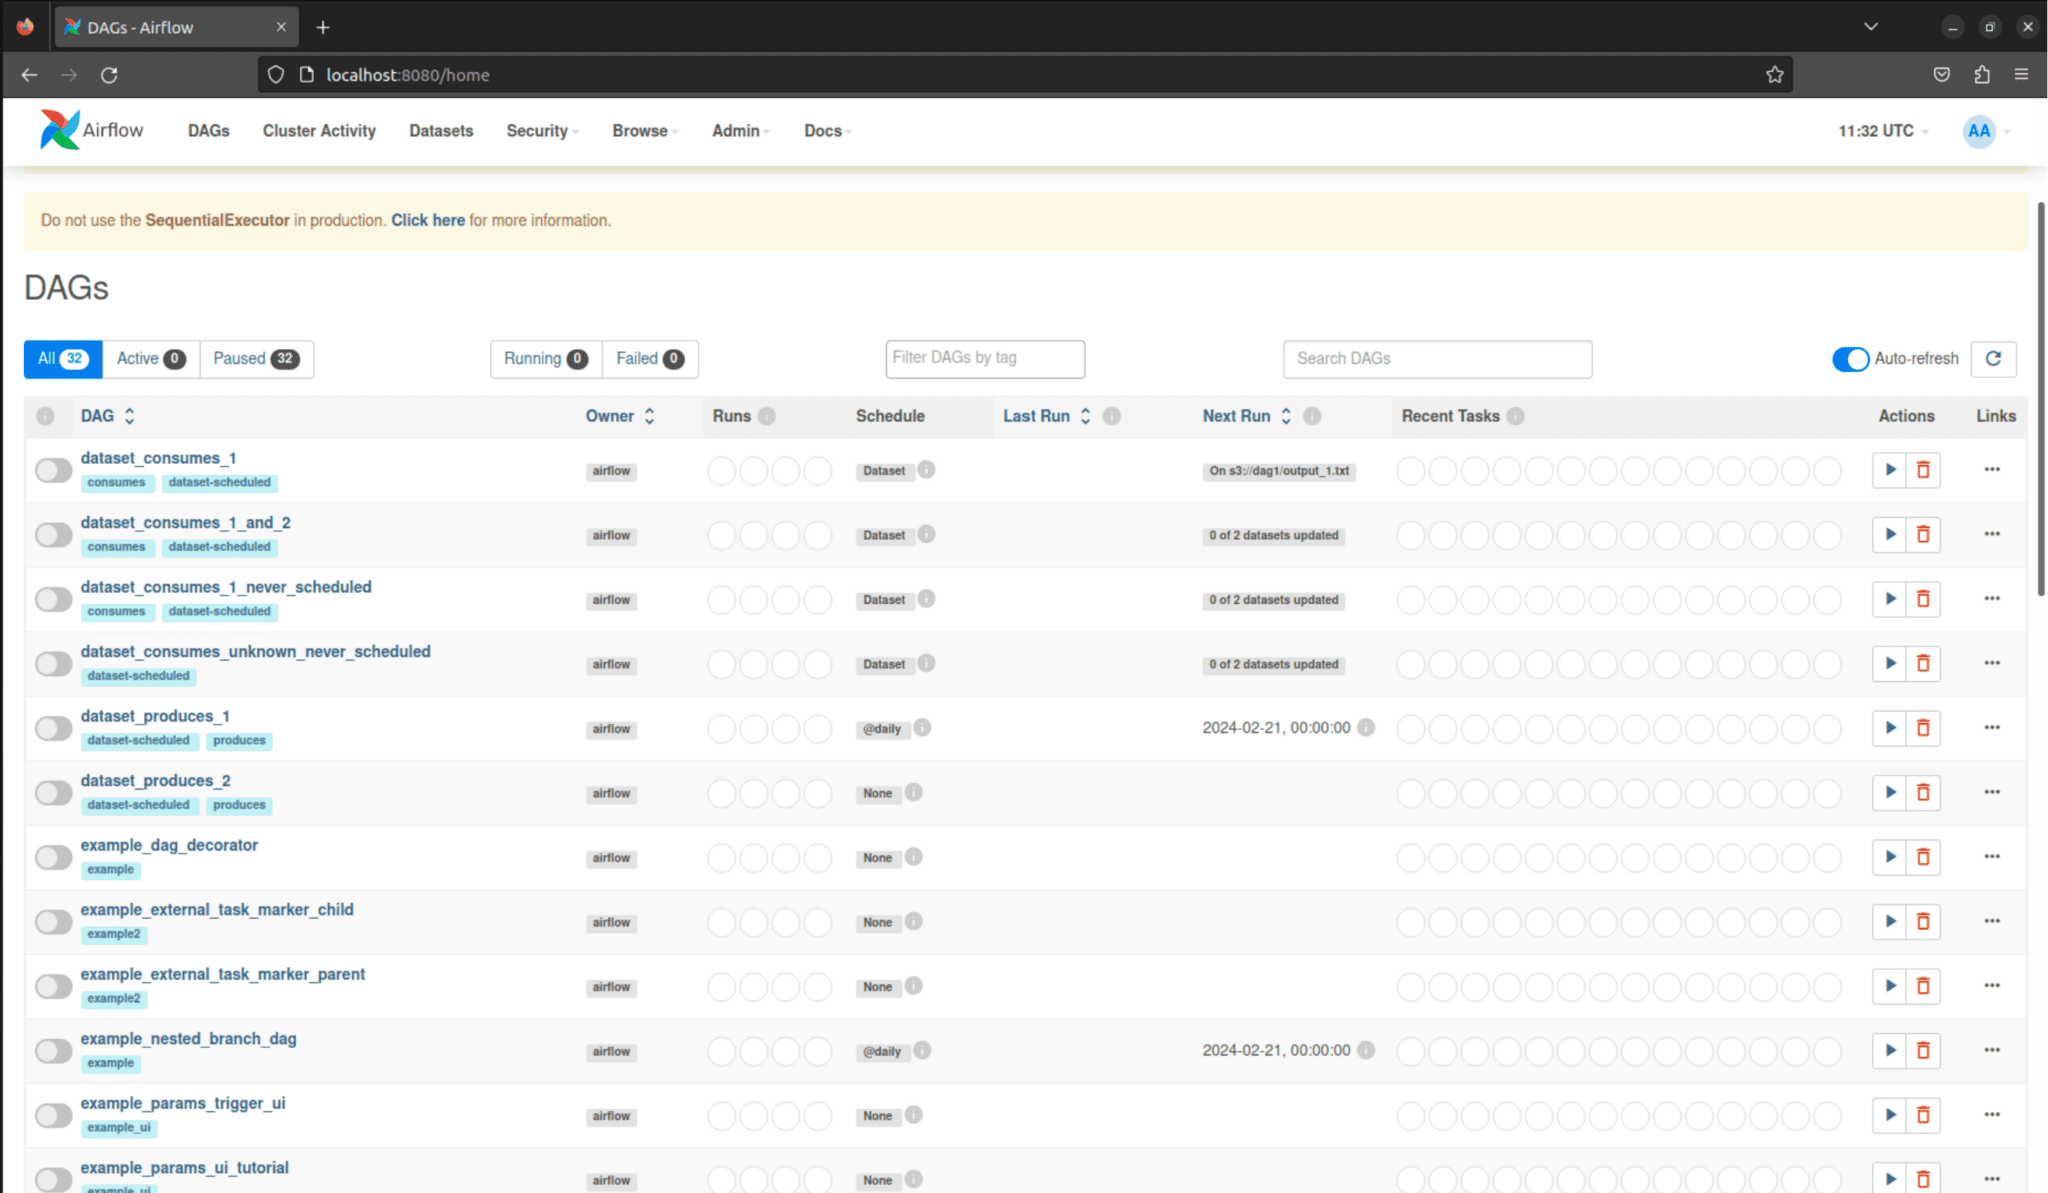Click the browser reload page icon

110,74
